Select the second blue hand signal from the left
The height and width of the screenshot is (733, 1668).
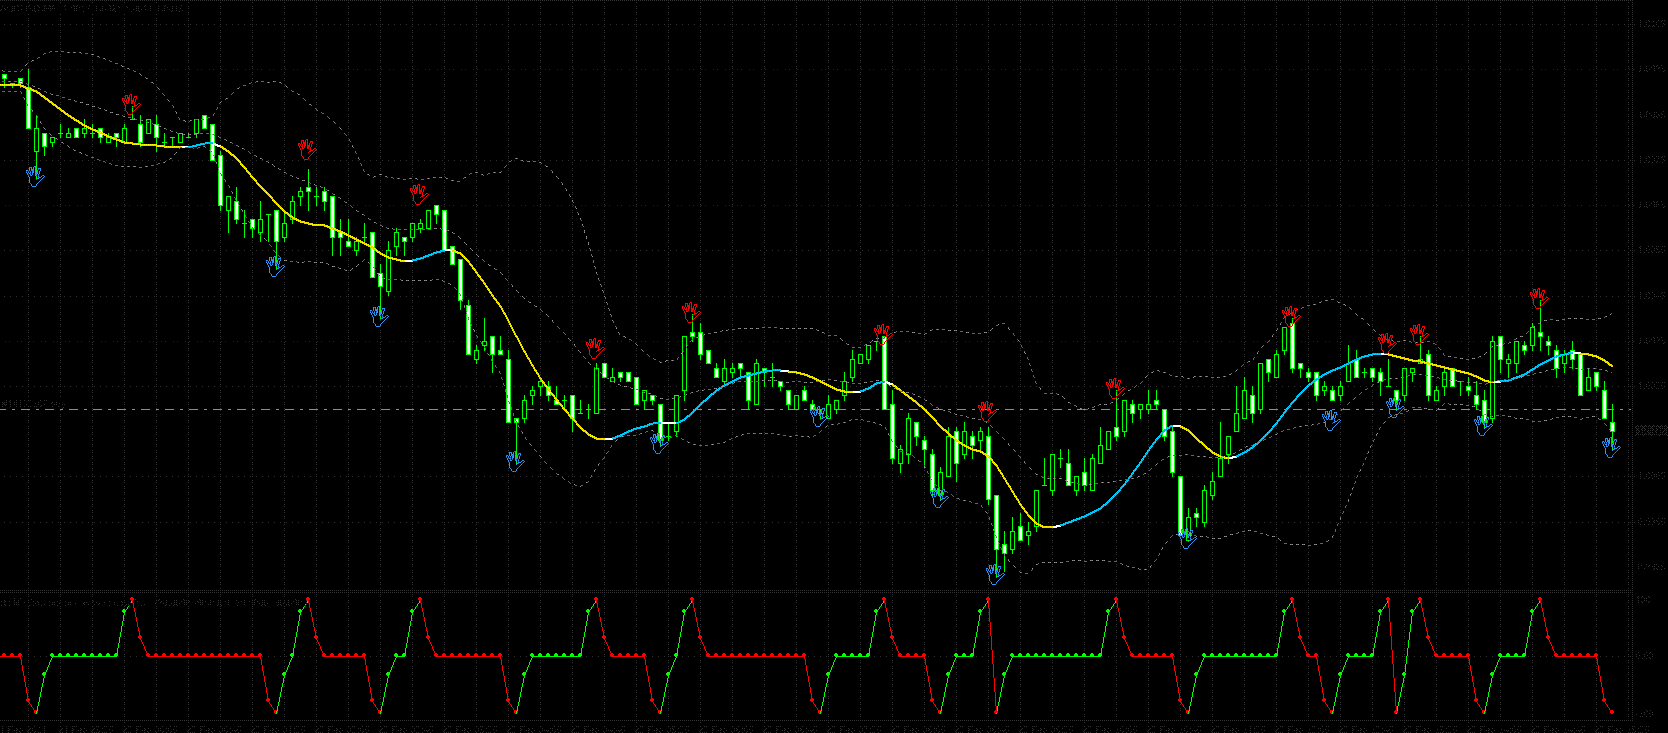(x=275, y=265)
